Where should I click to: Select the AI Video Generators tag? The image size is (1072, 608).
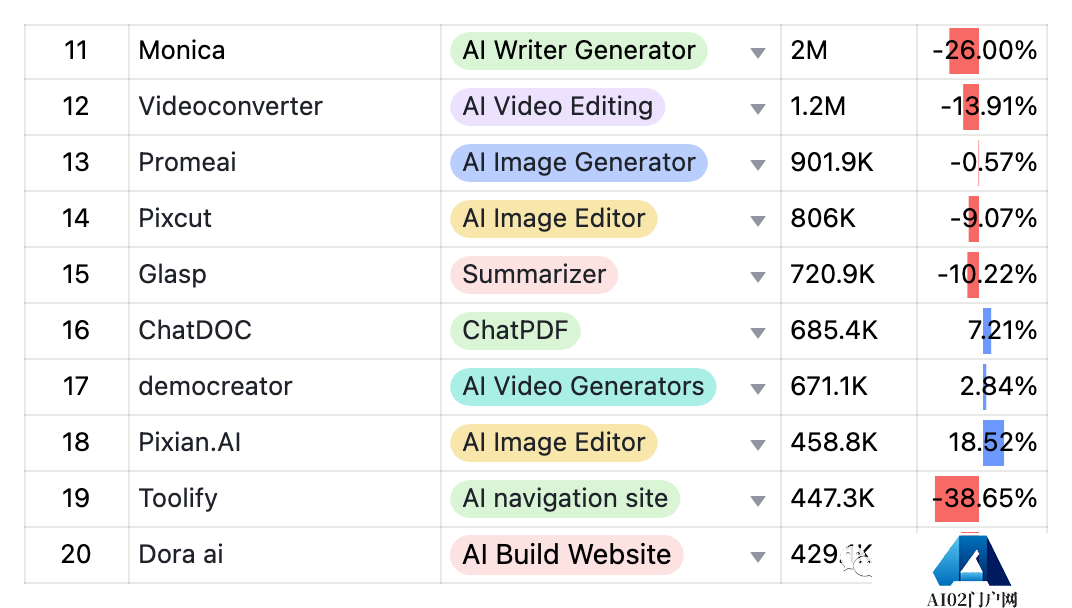pos(582,387)
